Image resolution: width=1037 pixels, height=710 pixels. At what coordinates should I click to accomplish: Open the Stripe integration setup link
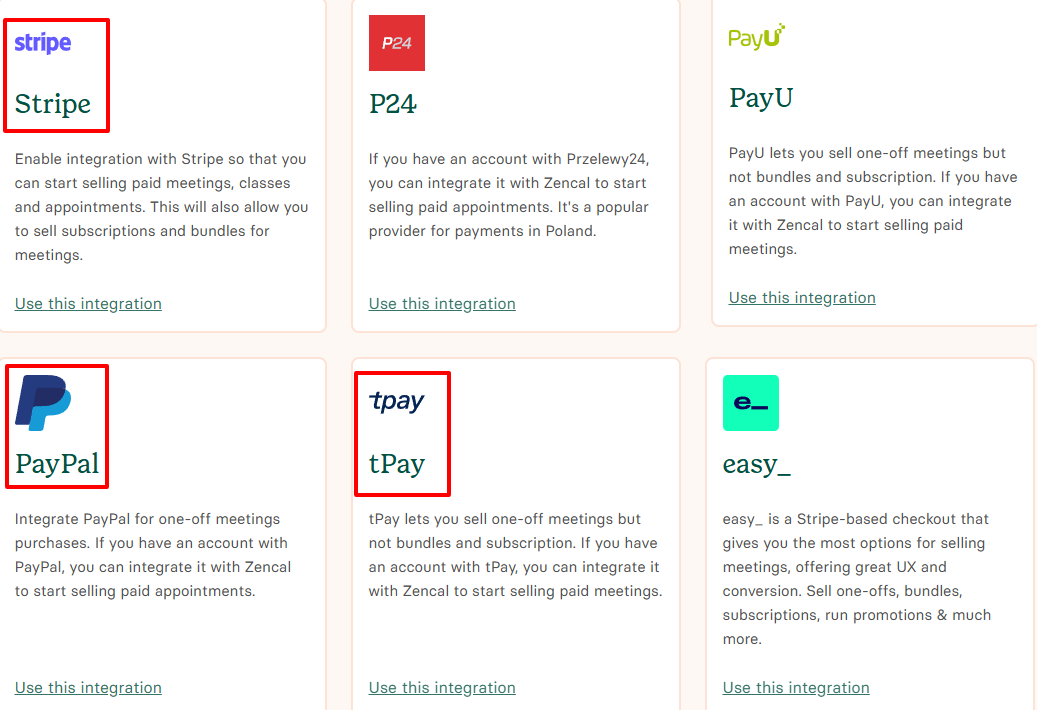88,303
